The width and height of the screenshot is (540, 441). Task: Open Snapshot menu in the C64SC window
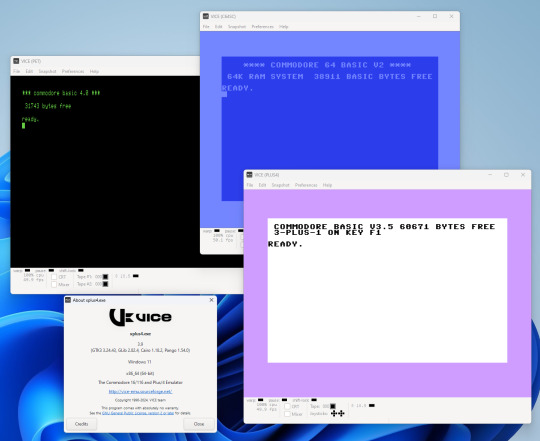pos(237,27)
